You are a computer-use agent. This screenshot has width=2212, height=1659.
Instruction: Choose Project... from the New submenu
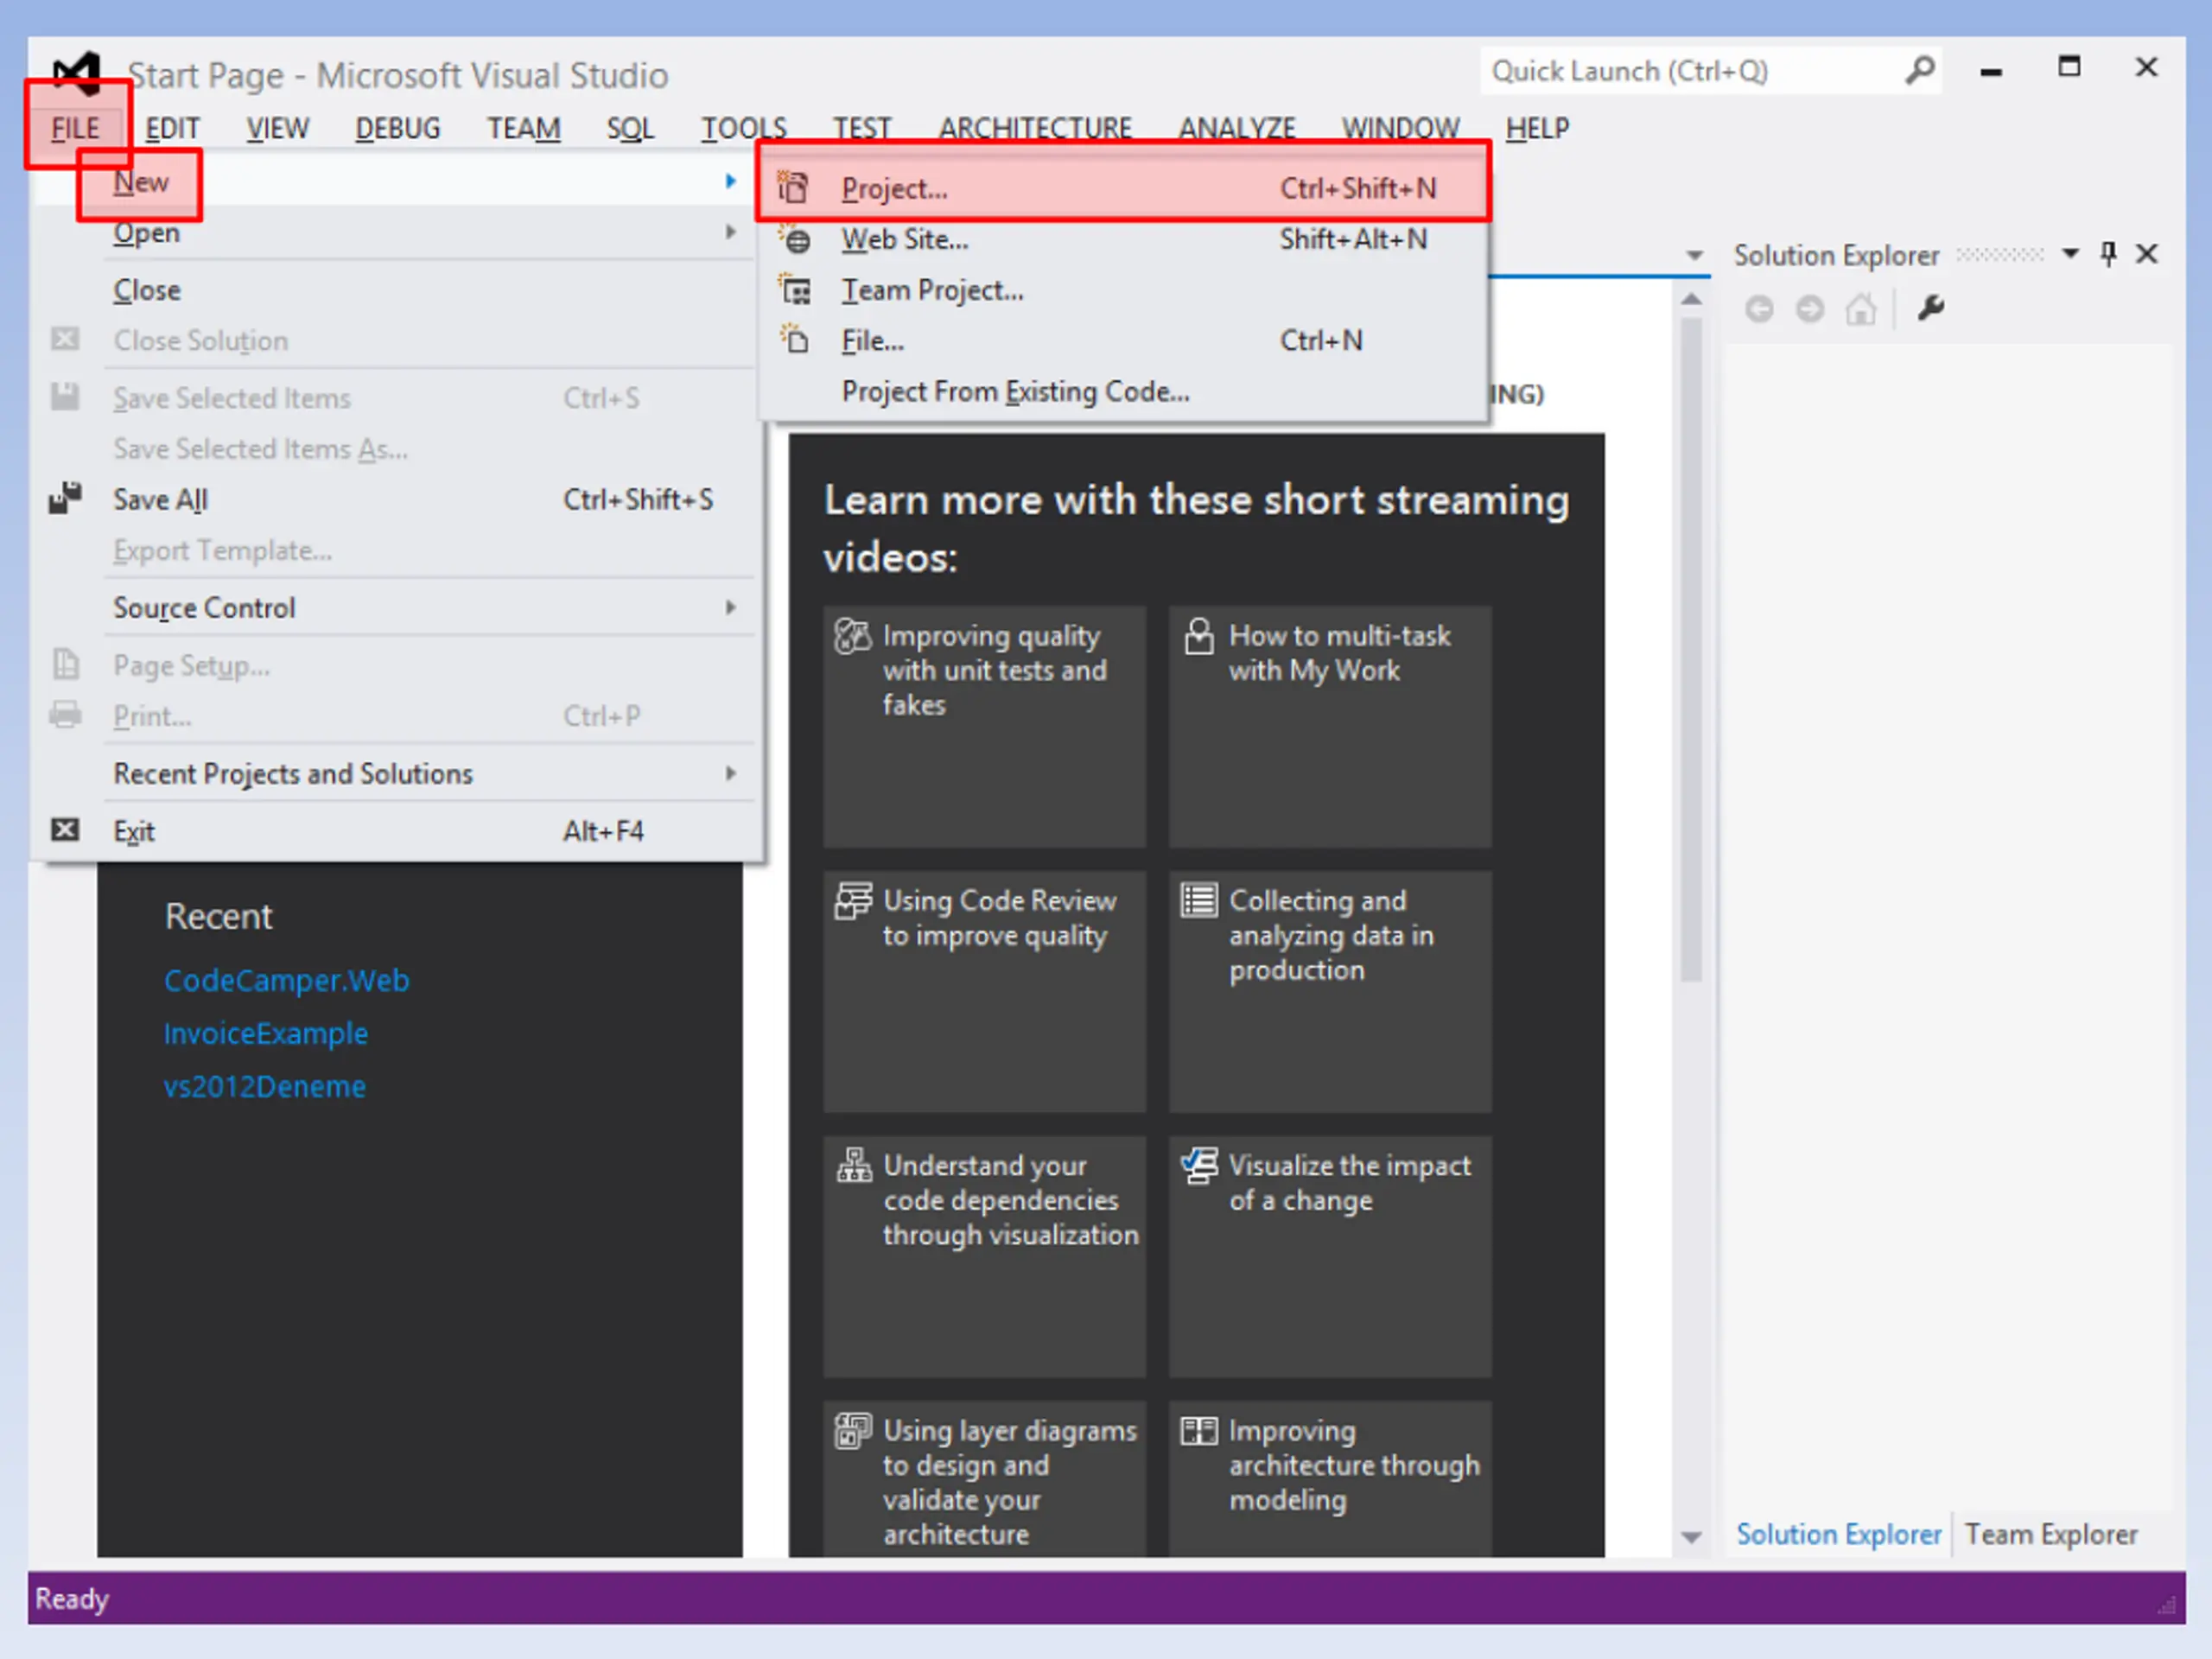pyautogui.click(x=1123, y=188)
